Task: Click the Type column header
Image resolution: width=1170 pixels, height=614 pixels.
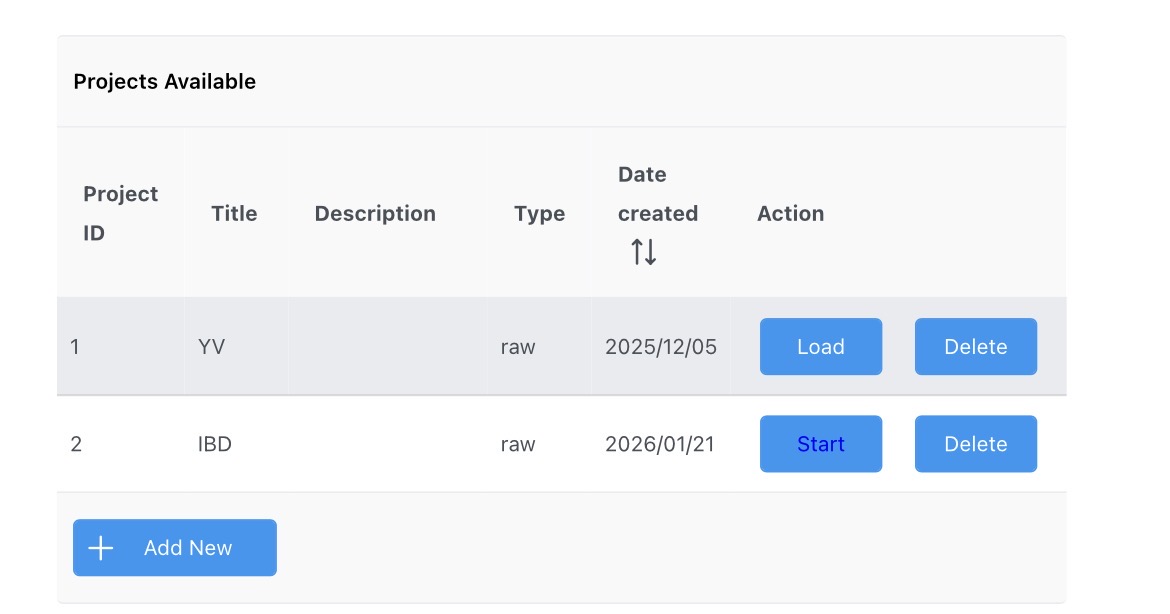Action: tap(539, 213)
